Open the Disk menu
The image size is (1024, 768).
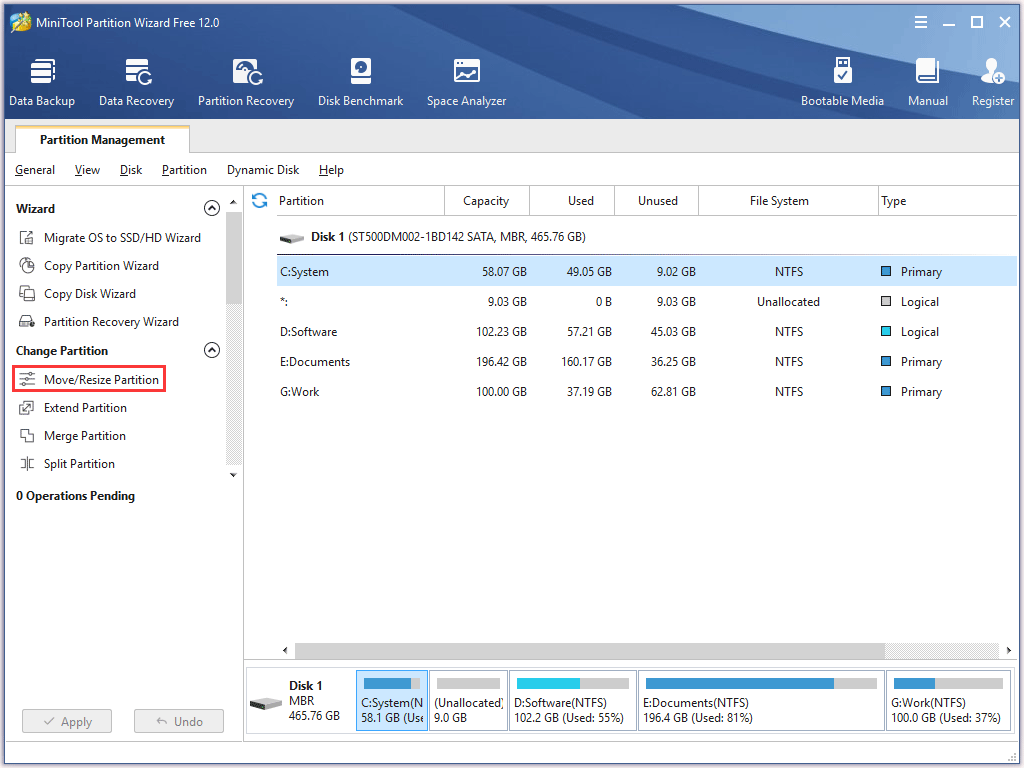tap(131, 170)
